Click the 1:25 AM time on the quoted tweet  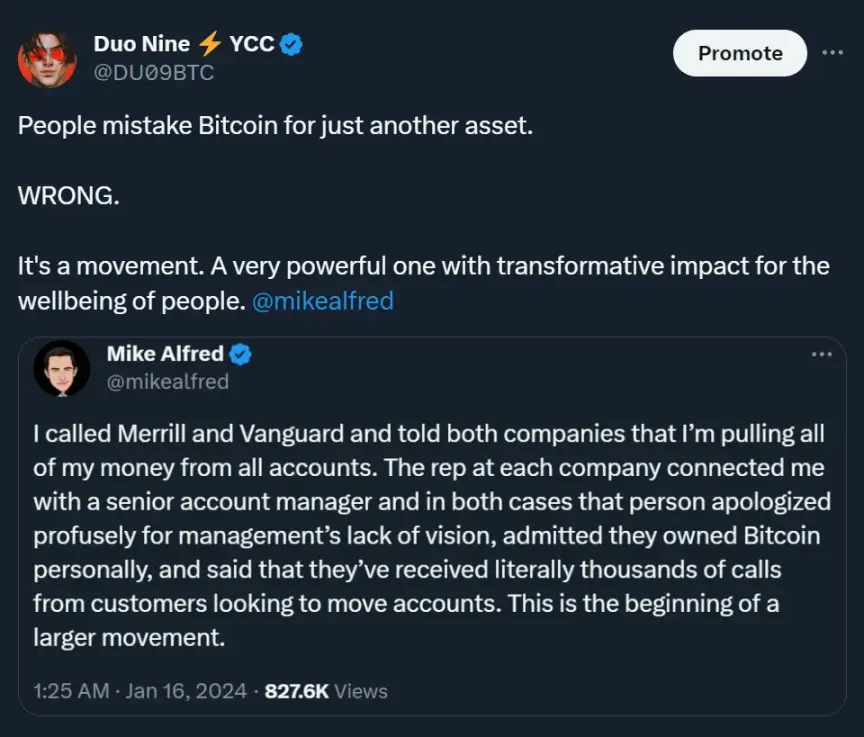coord(69,691)
